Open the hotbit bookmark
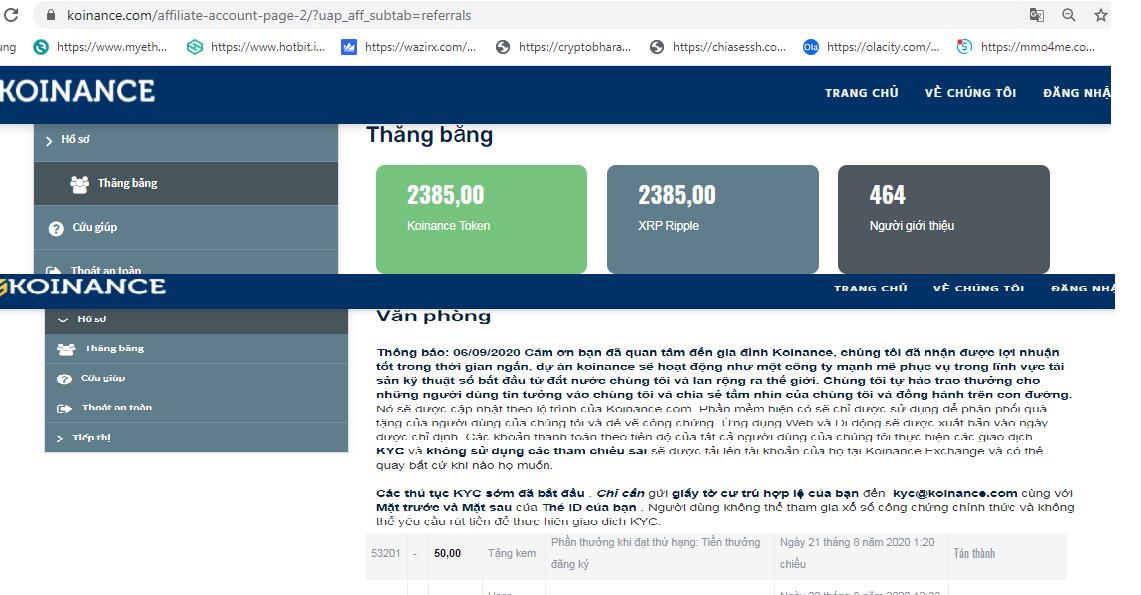The height and width of the screenshot is (595, 1141). 255,47
